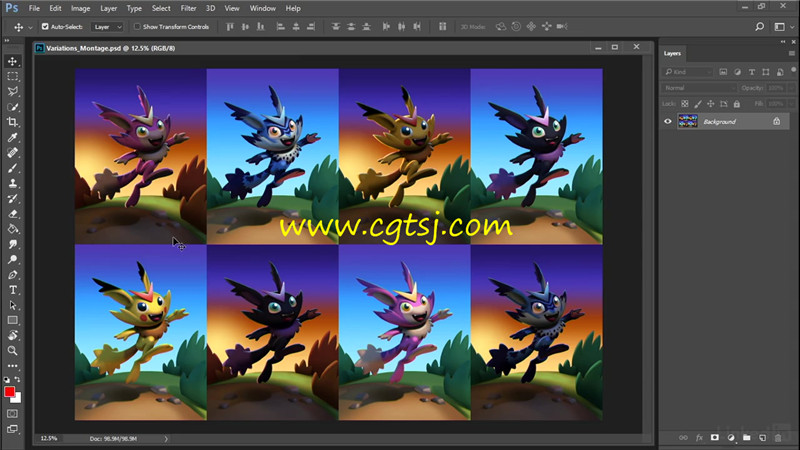Select the Move tool in toolbox
Viewport: 800px width, 450px height.
(x=12, y=61)
